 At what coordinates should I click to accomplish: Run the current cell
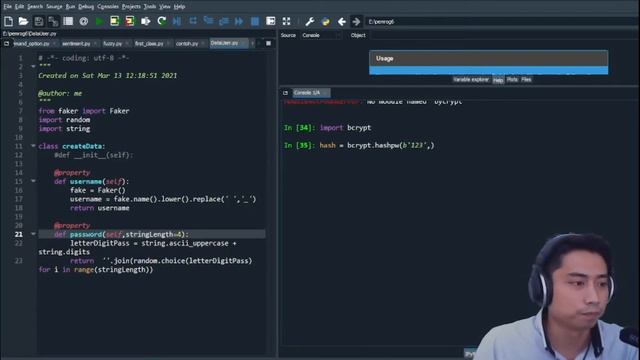pos(115,21)
